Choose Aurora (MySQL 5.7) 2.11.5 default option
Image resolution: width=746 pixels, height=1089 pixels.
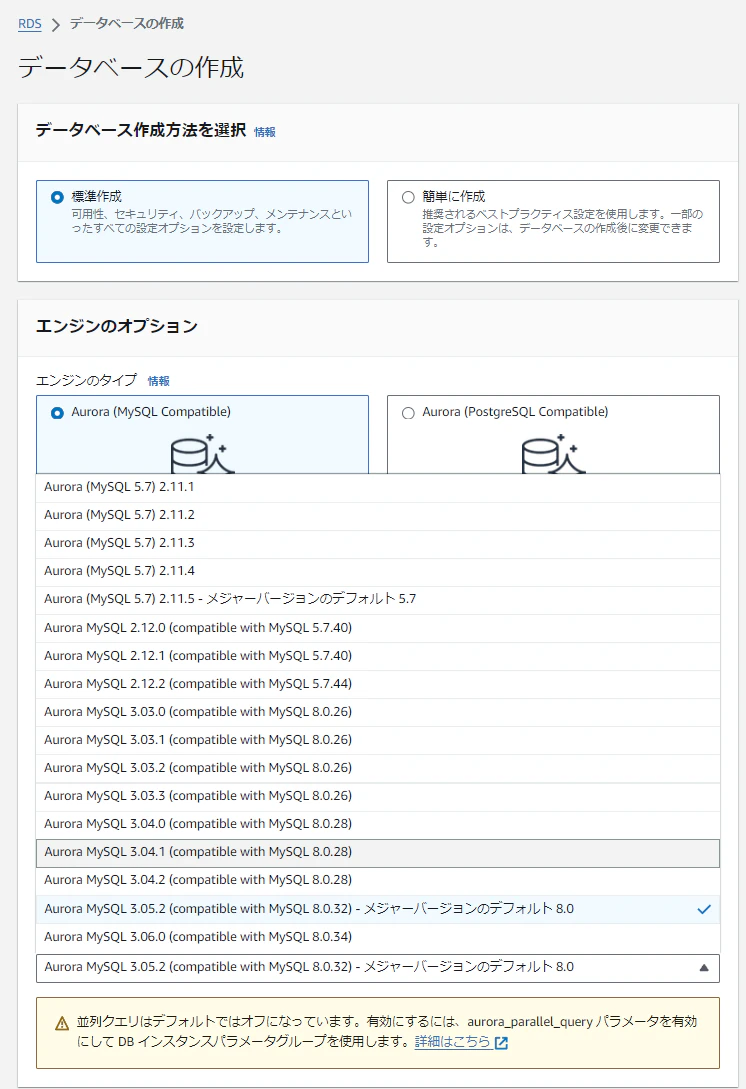(378, 600)
